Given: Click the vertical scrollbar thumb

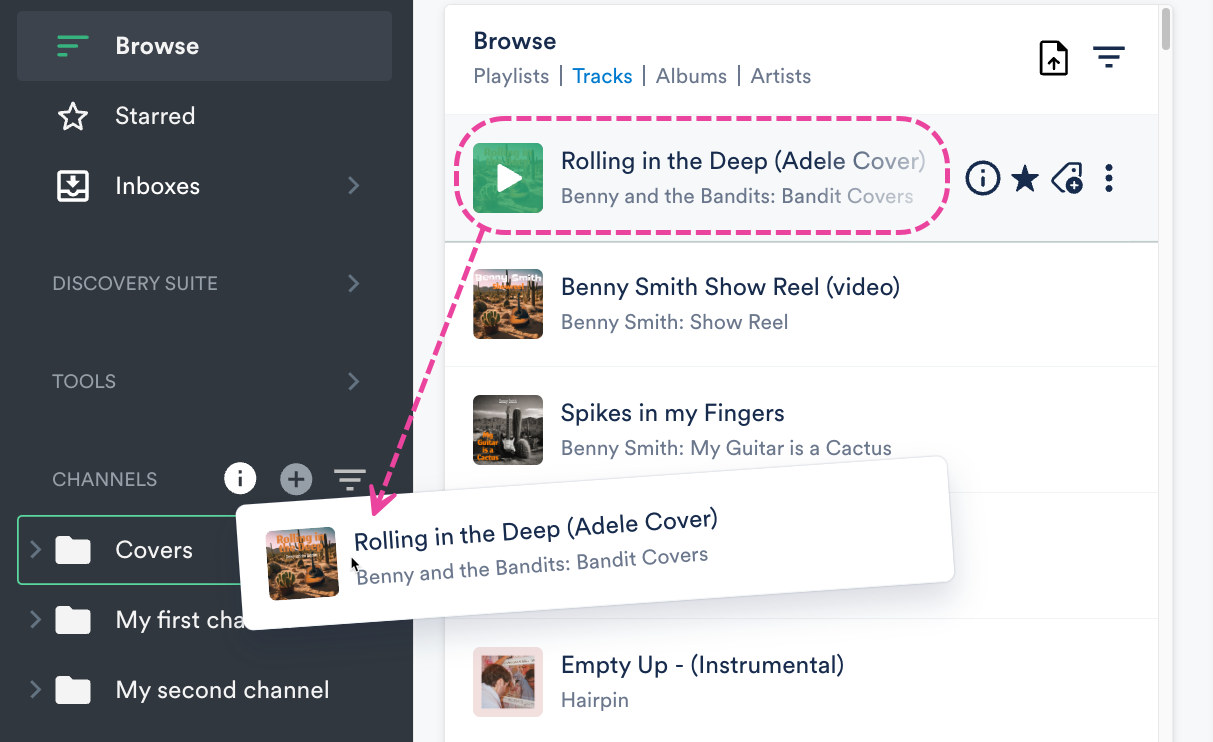Looking at the screenshot, I should (1166, 27).
